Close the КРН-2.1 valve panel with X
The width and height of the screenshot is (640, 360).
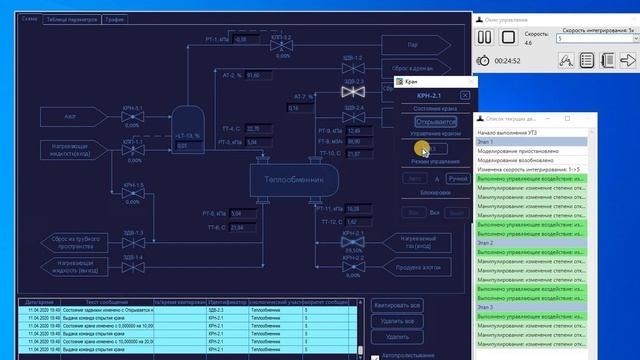(x=464, y=96)
